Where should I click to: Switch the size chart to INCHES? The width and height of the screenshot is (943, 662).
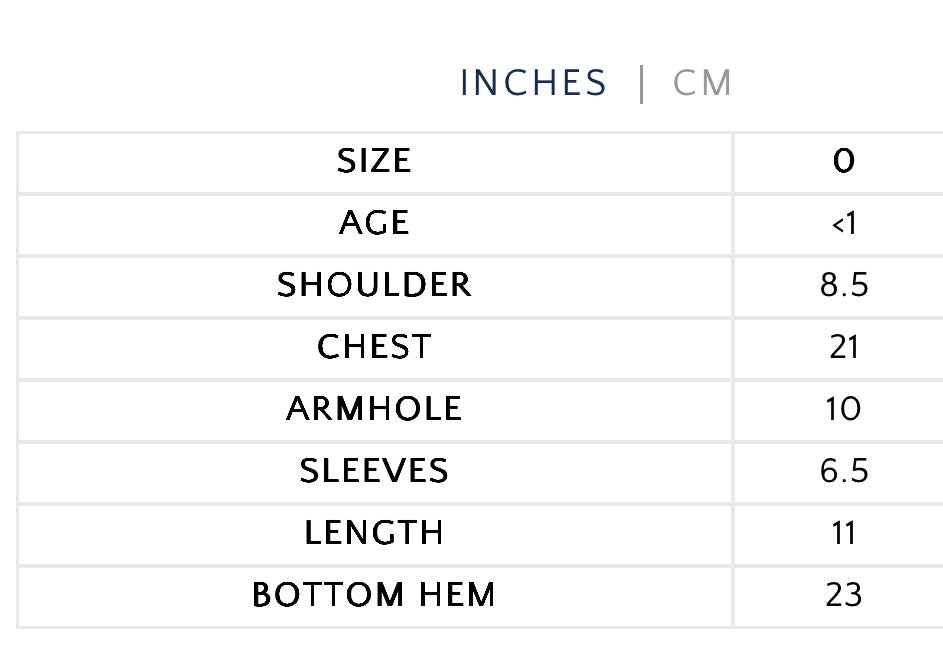tap(533, 84)
